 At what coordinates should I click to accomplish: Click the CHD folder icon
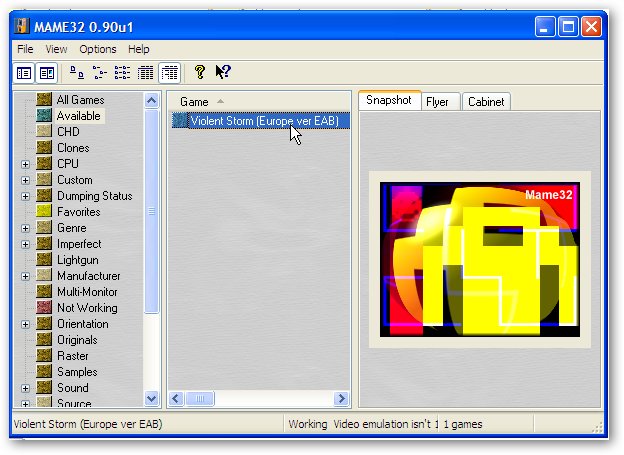tap(44, 131)
